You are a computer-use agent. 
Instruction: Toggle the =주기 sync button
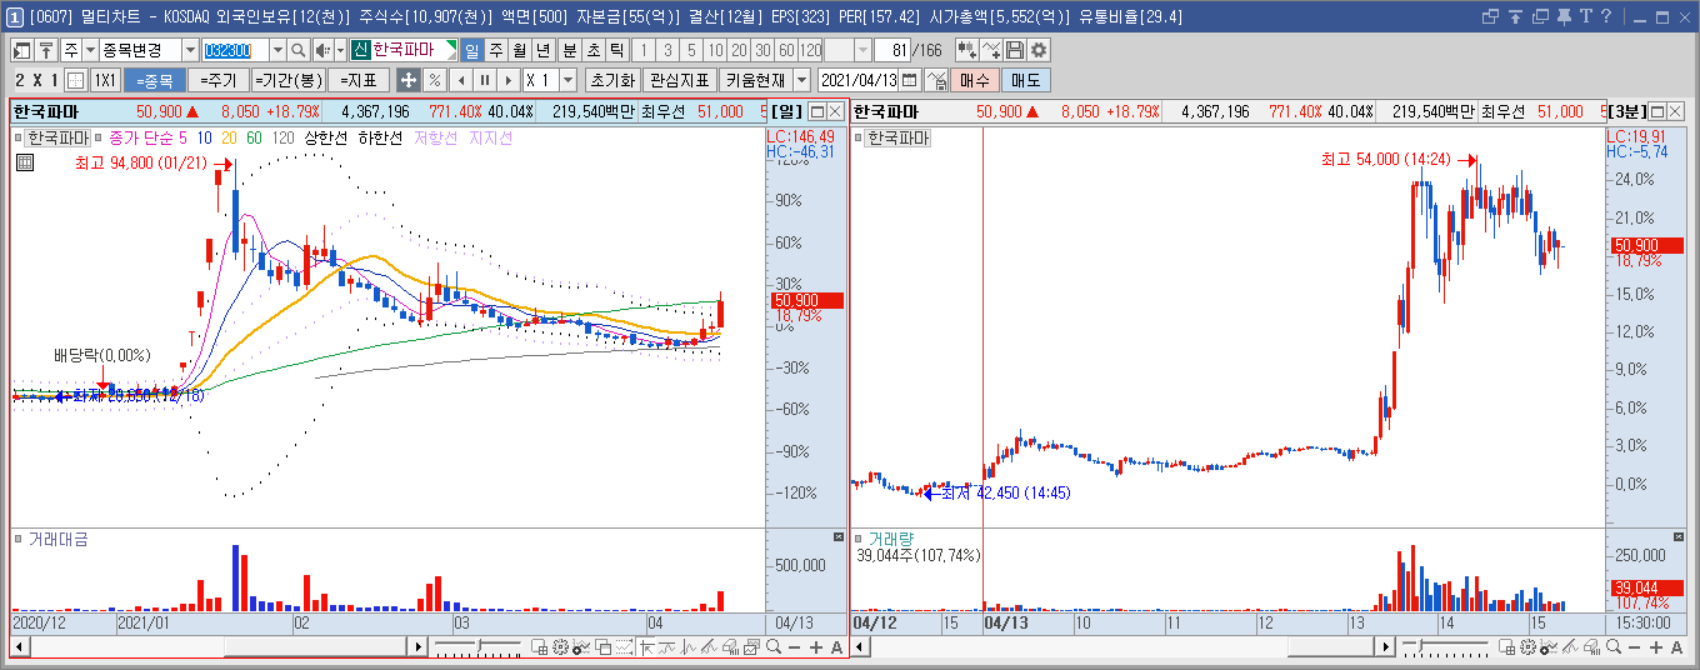(x=218, y=80)
